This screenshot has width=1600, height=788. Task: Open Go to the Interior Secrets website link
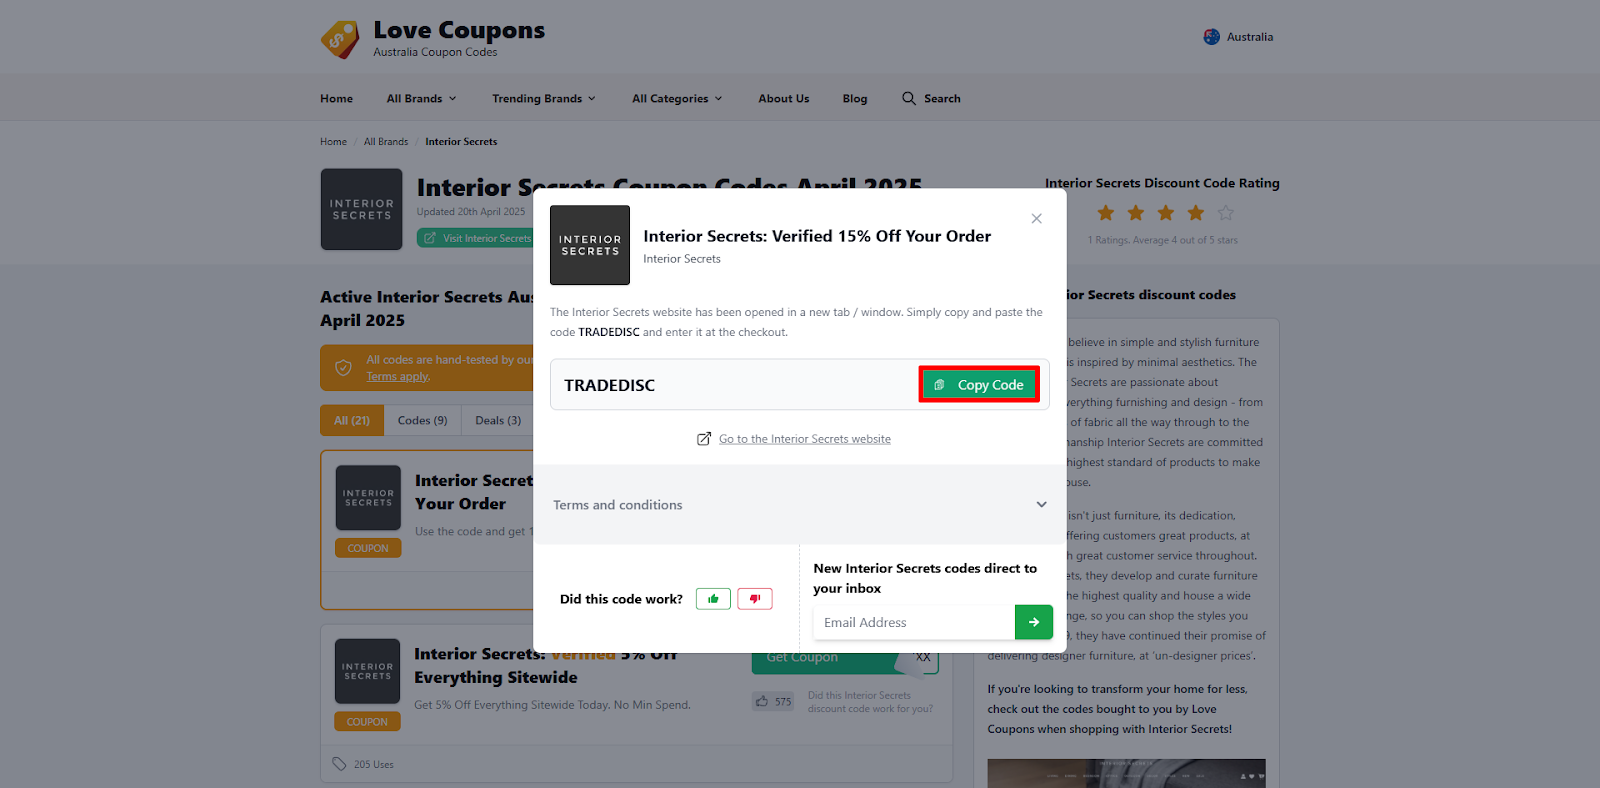tap(805, 439)
